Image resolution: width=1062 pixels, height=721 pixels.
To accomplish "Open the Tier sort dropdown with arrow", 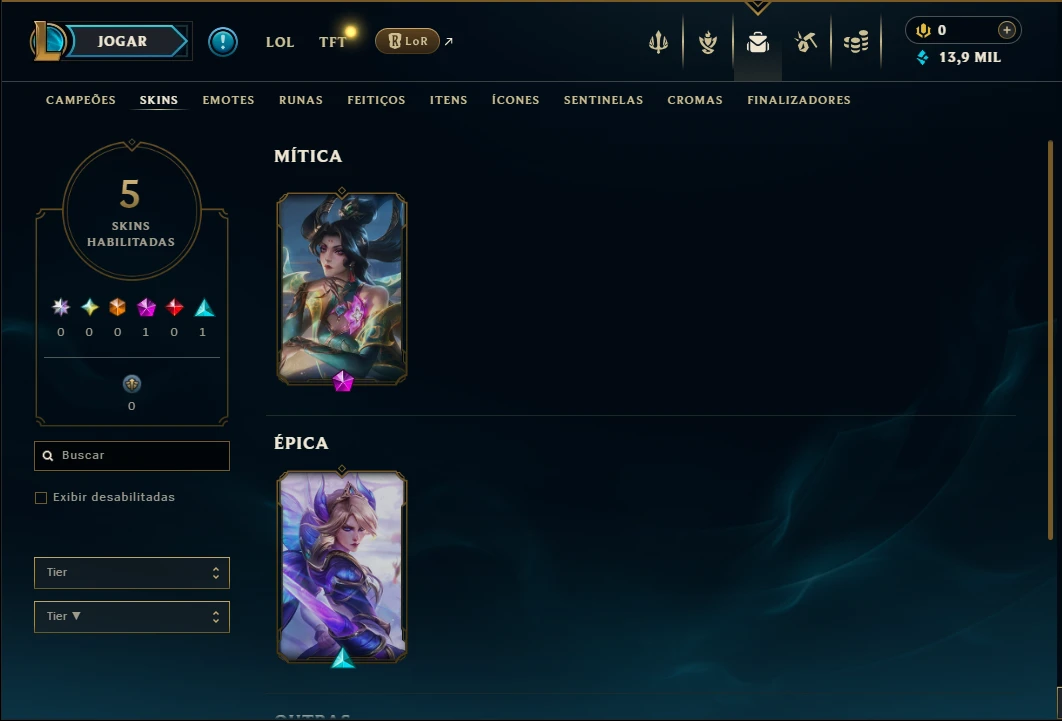I will click(x=132, y=617).
